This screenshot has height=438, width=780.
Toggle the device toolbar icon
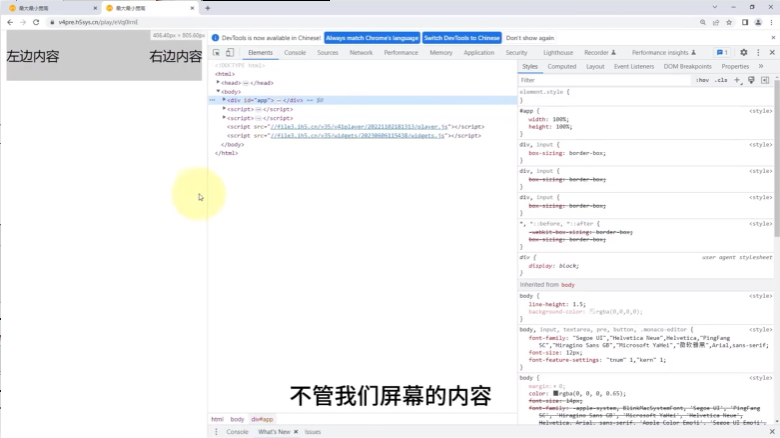tap(230, 53)
